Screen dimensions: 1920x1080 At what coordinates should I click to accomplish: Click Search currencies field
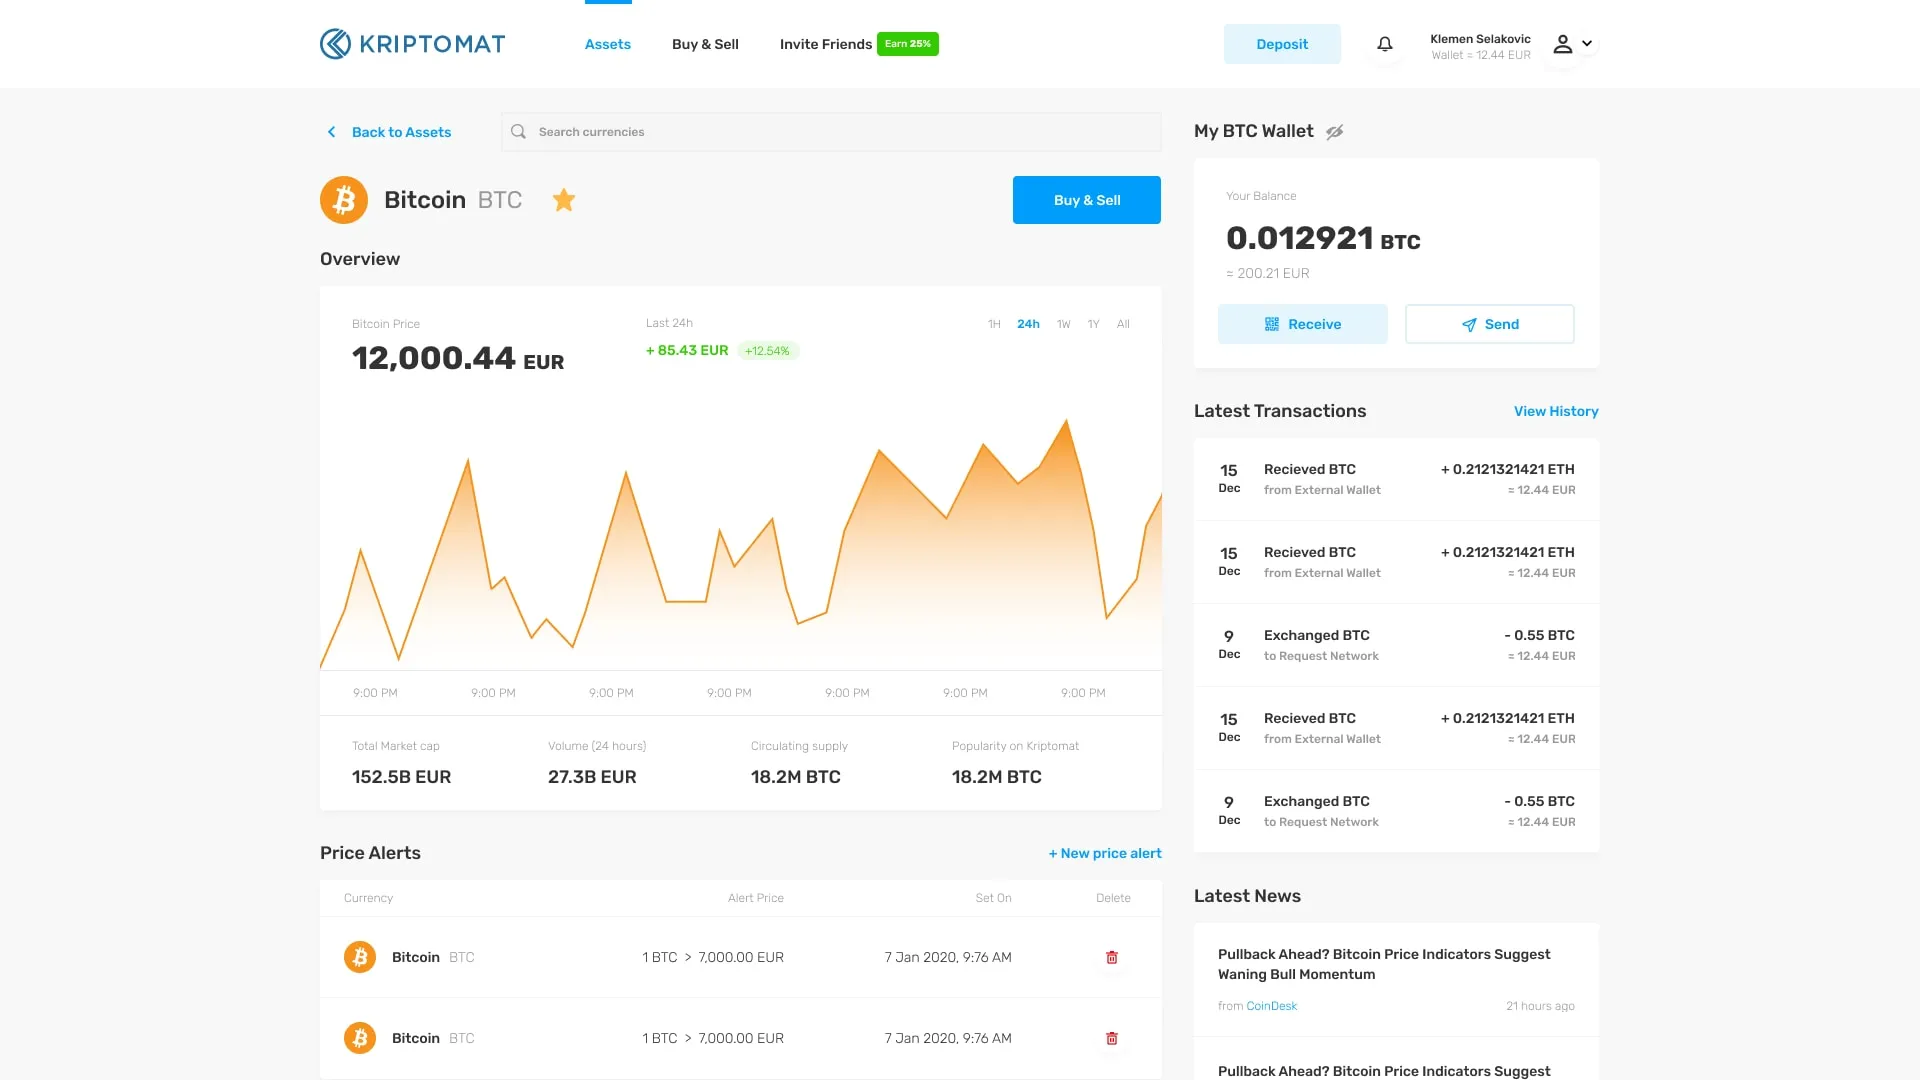pyautogui.click(x=831, y=132)
